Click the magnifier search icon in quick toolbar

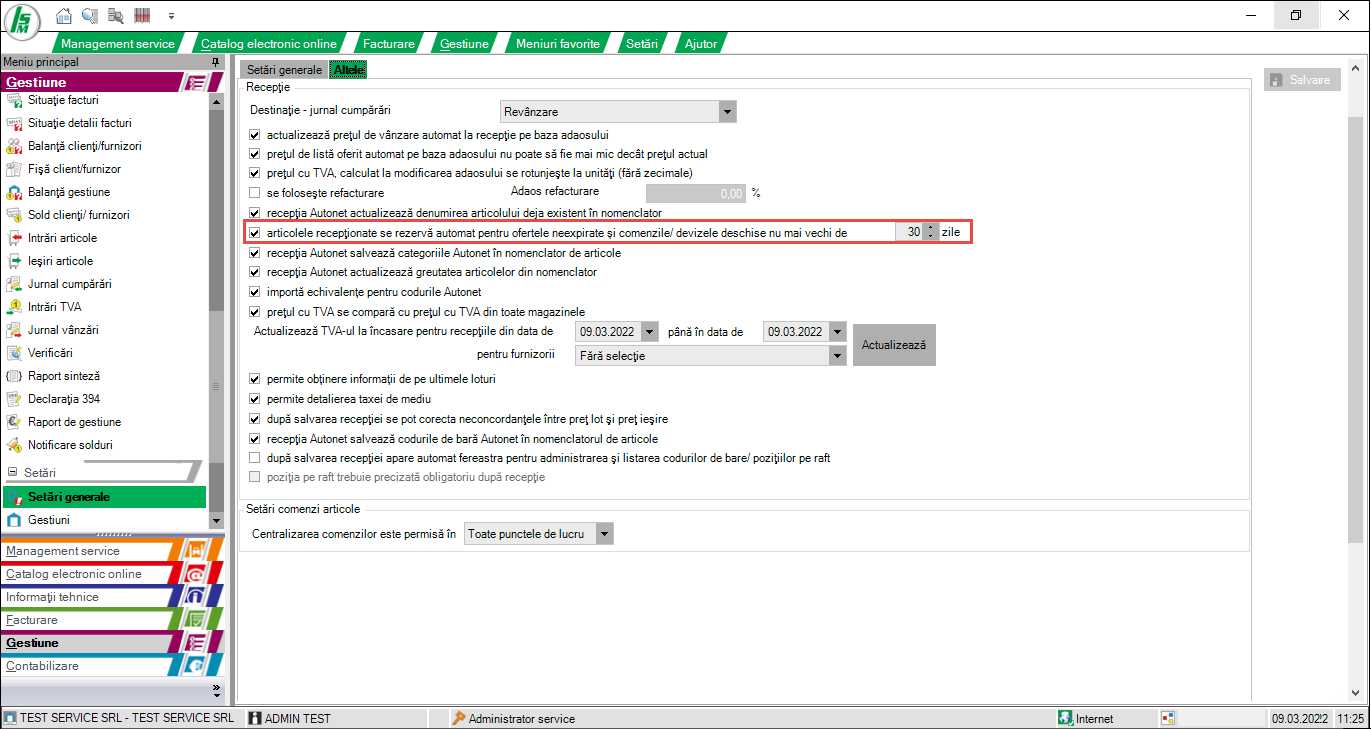click(x=90, y=16)
